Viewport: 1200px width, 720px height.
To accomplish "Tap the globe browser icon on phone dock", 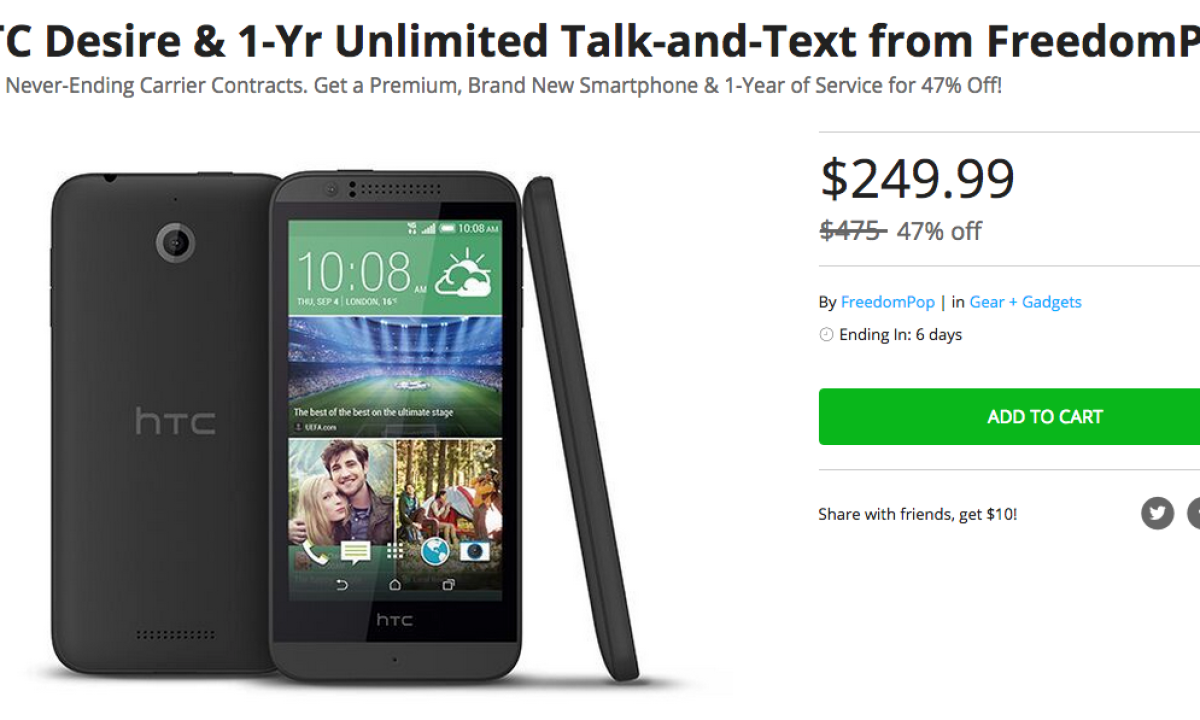I will click(435, 550).
